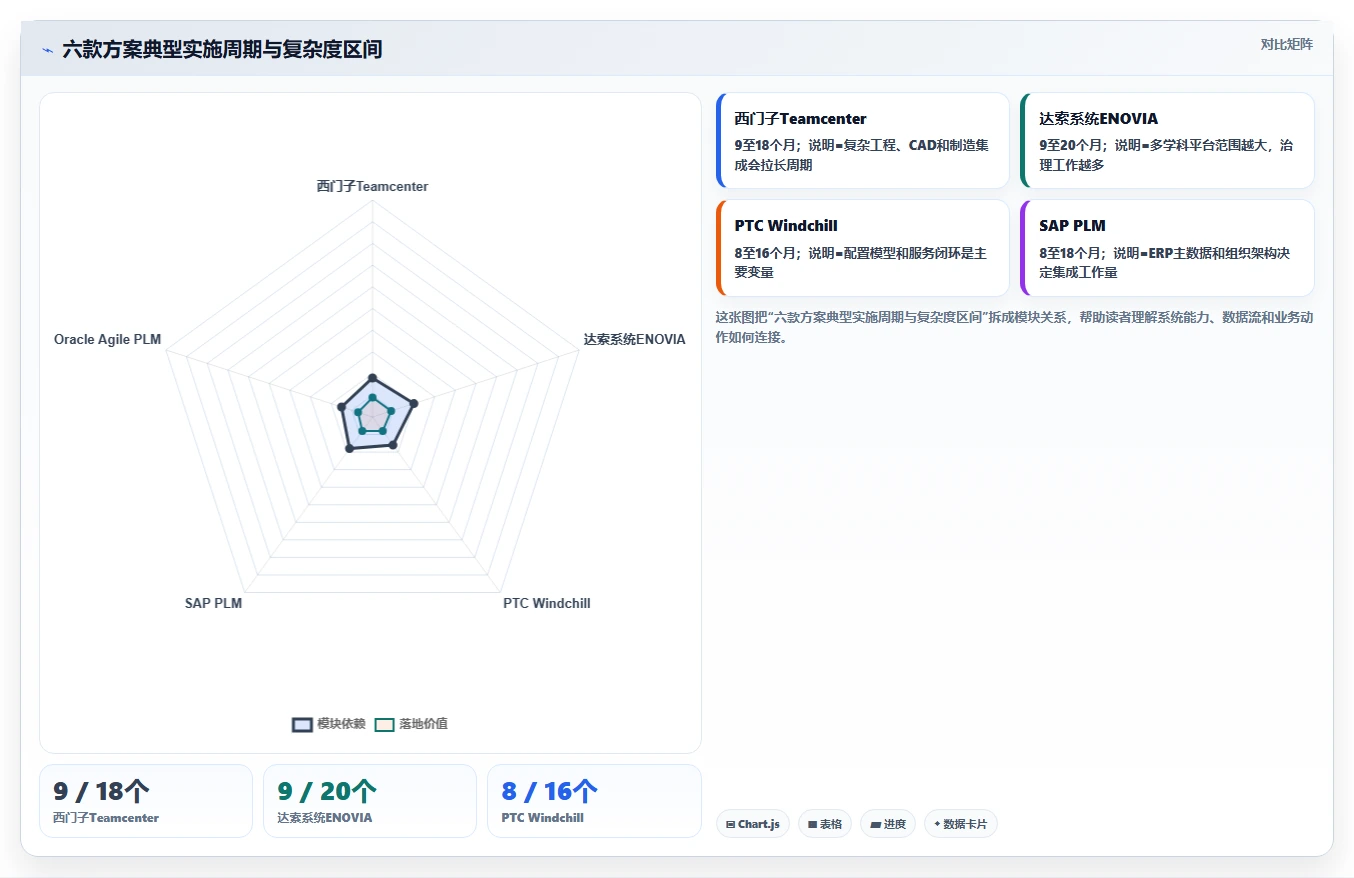
Task: Click the page title 六款方案典型实施周期与复杂度区间
Action: point(222,49)
